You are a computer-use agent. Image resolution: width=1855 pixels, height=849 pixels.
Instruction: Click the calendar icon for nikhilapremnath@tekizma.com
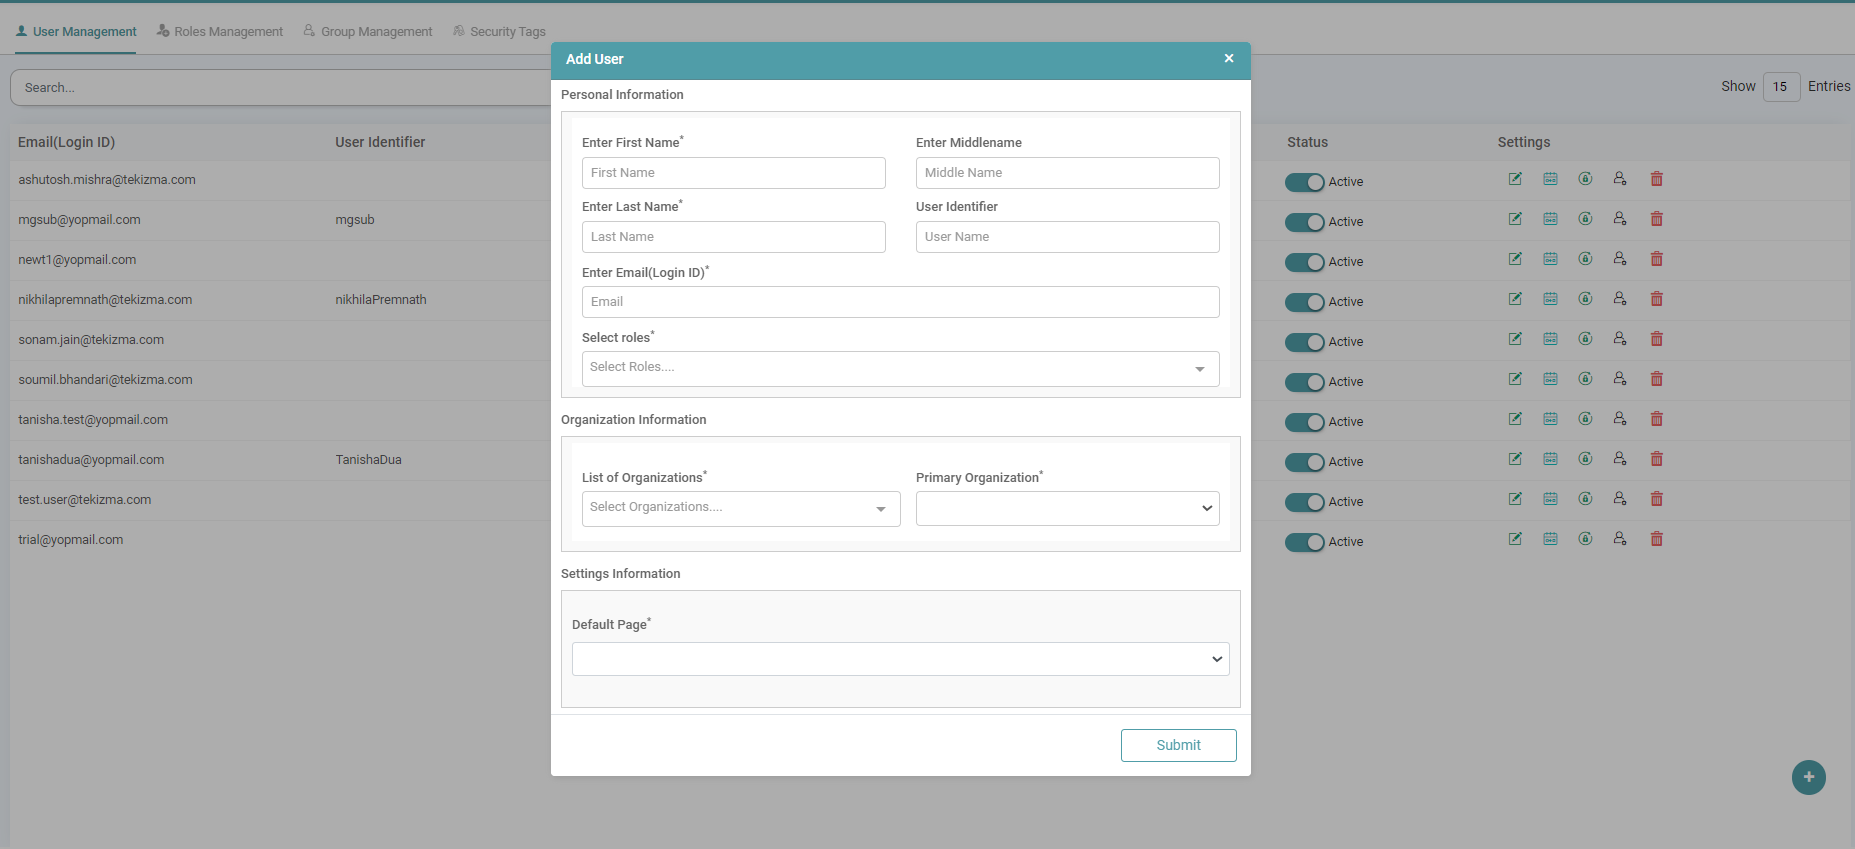click(x=1550, y=299)
